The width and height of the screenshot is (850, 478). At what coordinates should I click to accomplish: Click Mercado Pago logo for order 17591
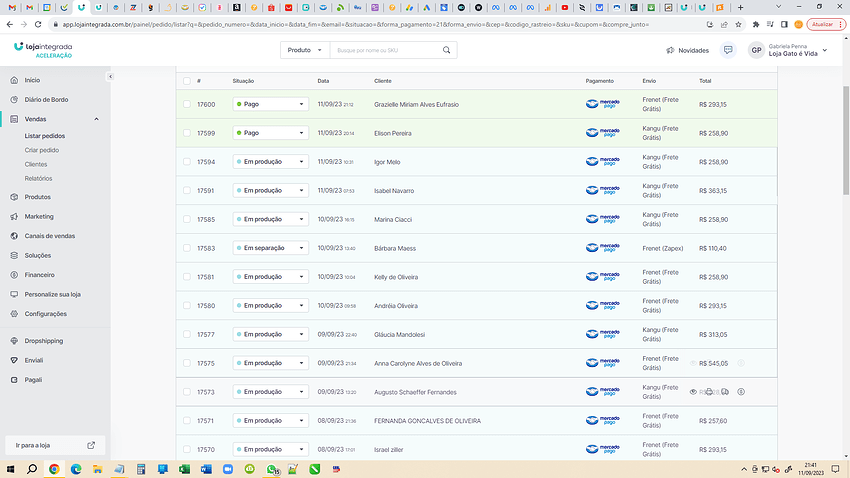pos(602,190)
